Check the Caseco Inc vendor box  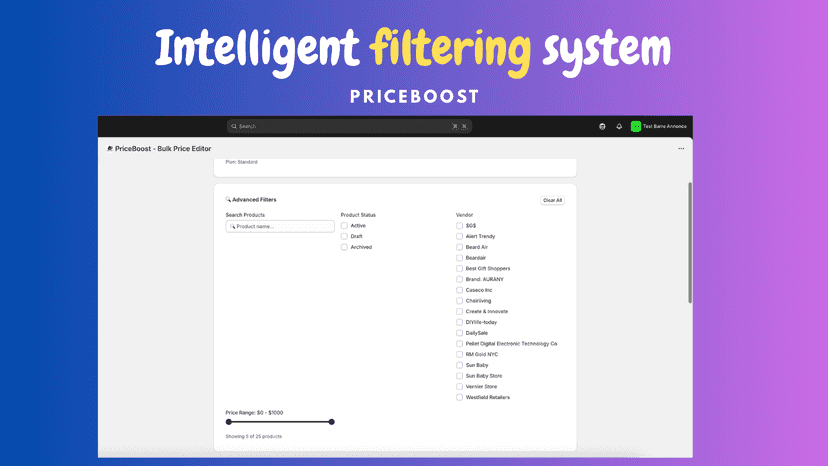tap(459, 290)
